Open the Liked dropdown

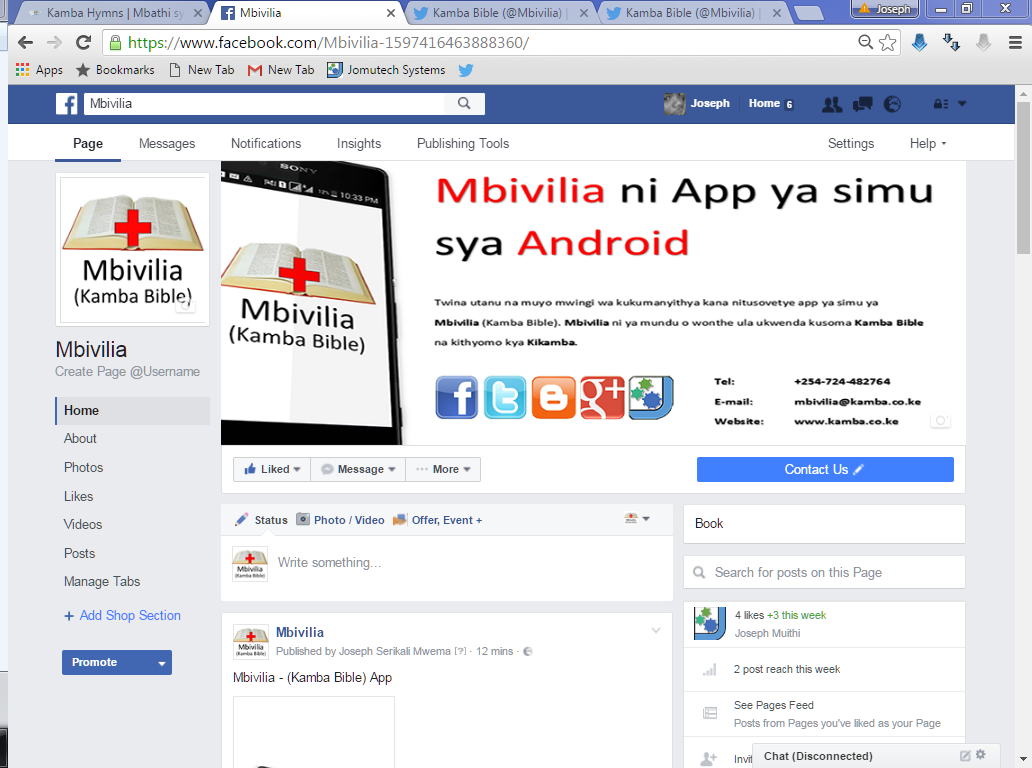[x=271, y=469]
